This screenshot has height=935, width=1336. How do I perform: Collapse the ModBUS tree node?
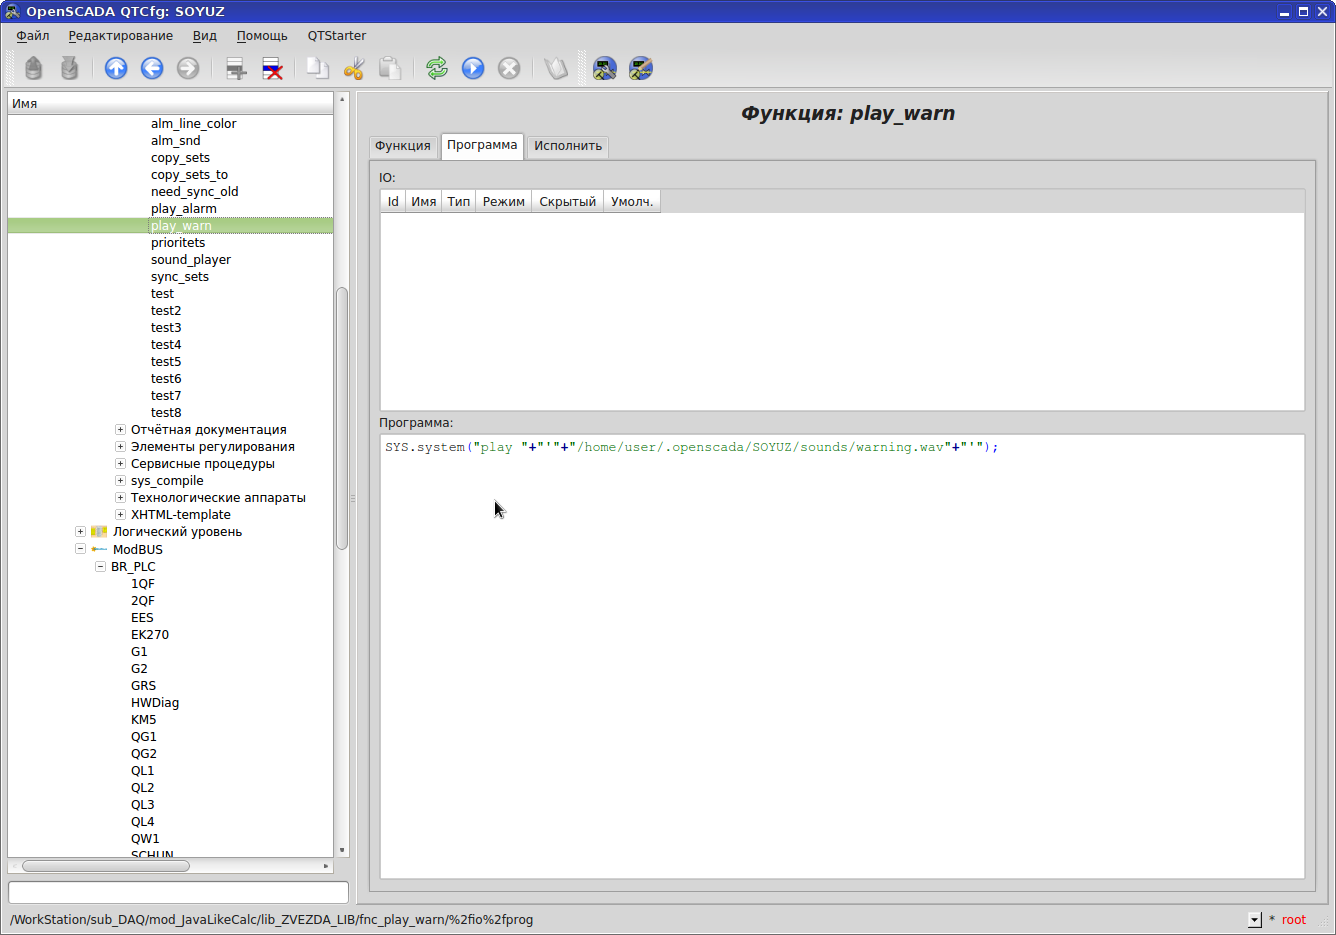[80, 549]
